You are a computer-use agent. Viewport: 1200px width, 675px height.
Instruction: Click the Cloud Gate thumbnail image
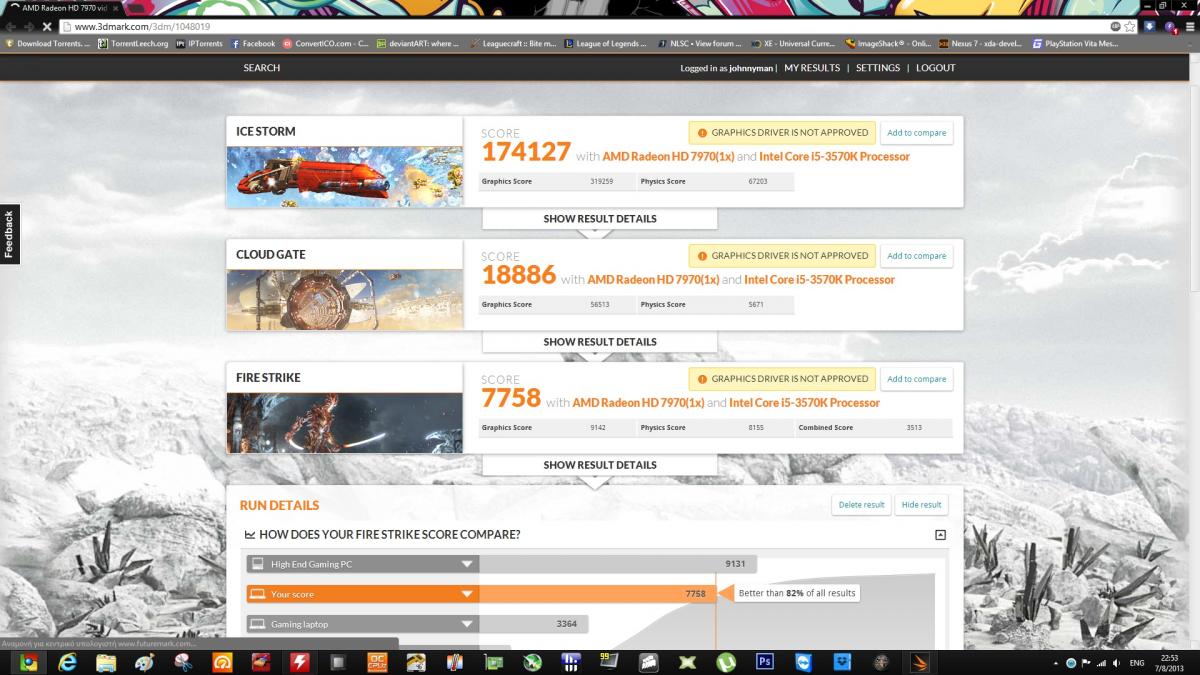point(344,300)
